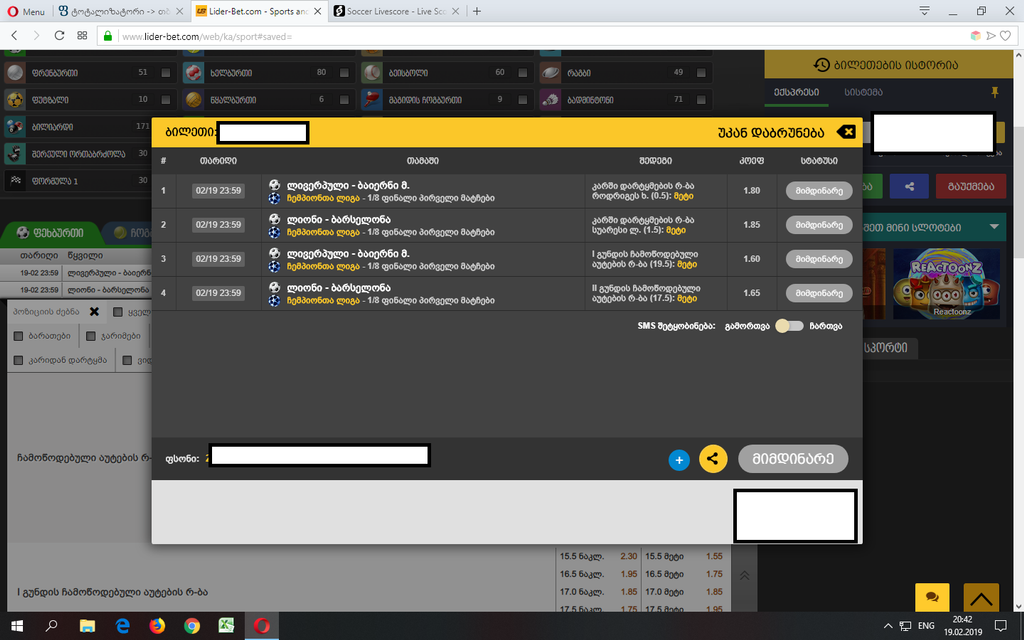Switch to ექსპრესი bet slip tab

tap(796, 92)
